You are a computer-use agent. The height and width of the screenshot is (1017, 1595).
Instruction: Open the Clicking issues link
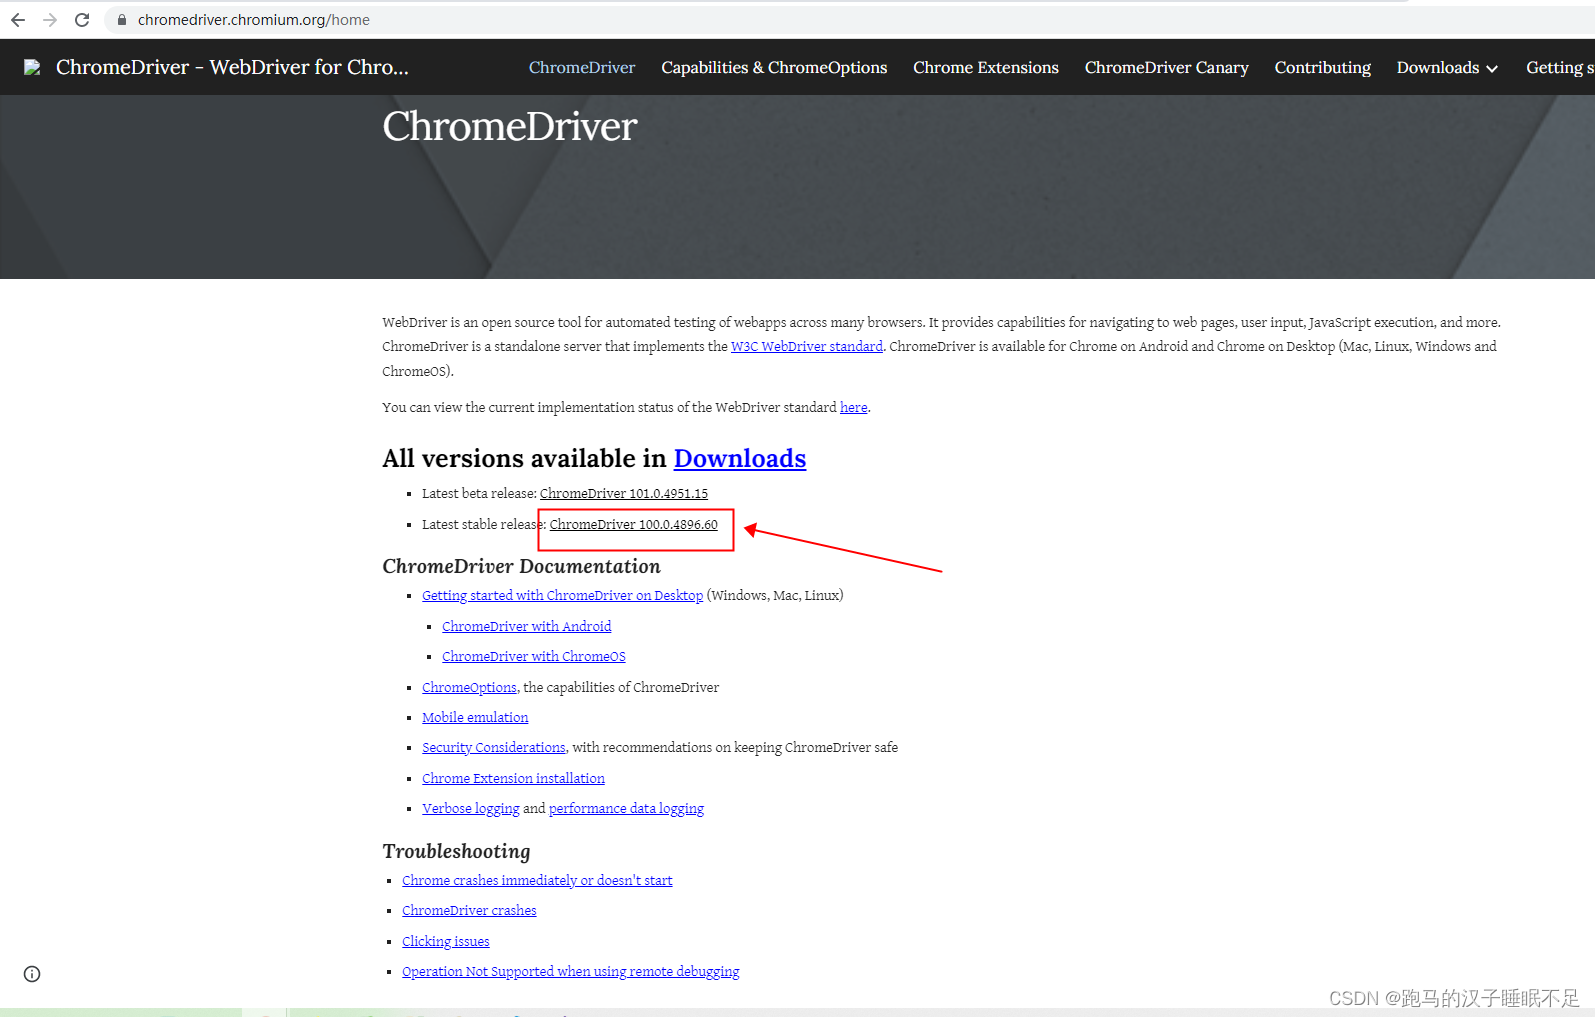(x=446, y=942)
